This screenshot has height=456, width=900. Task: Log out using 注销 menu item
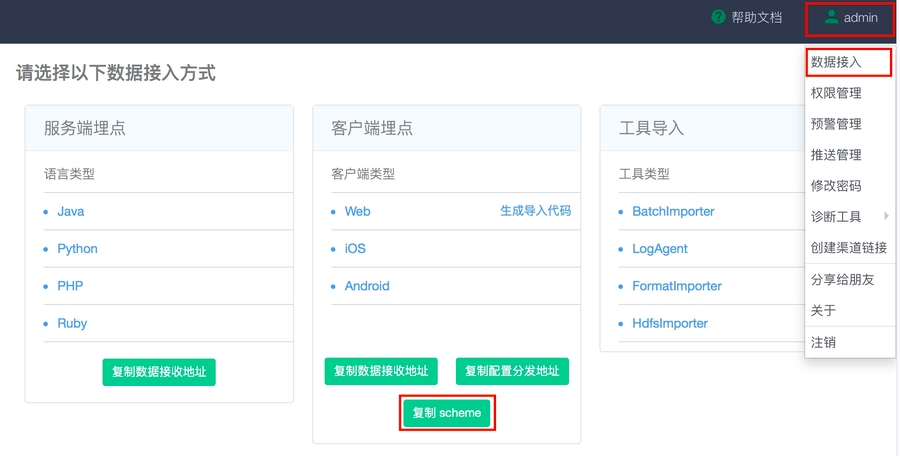823,342
